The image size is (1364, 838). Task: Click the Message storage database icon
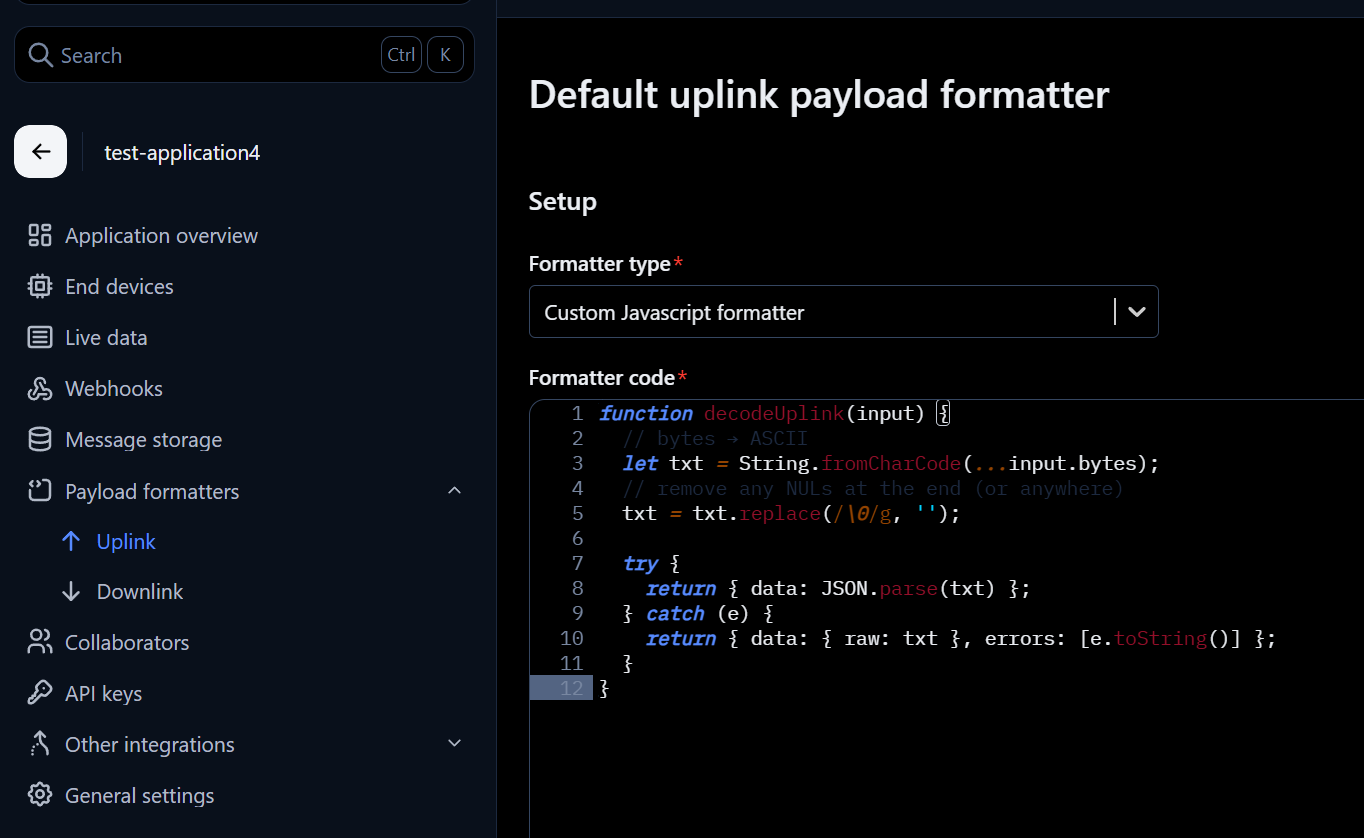tap(40, 440)
